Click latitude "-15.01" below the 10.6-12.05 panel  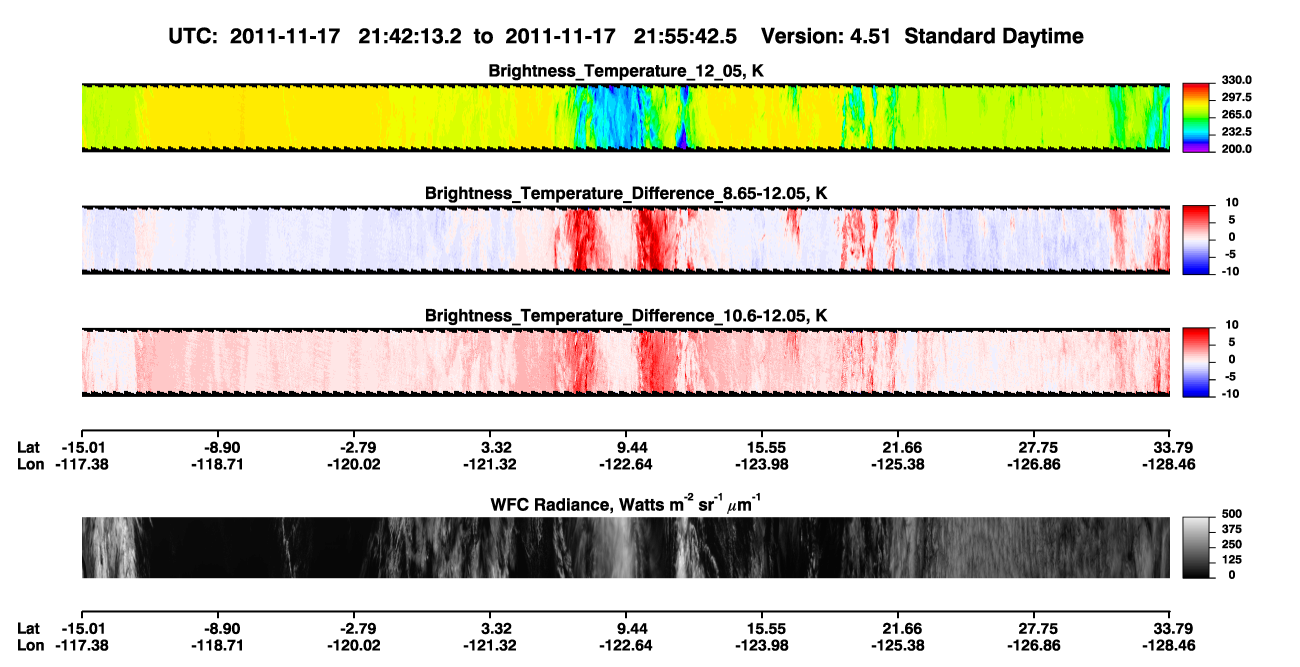(x=86, y=448)
